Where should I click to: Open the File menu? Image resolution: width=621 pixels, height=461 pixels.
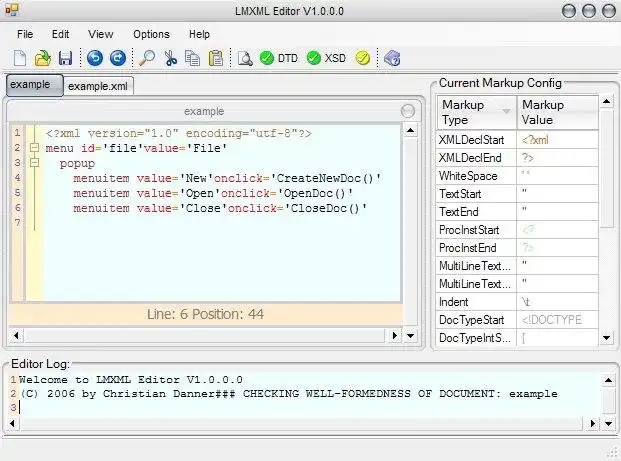pyautogui.click(x=25, y=34)
